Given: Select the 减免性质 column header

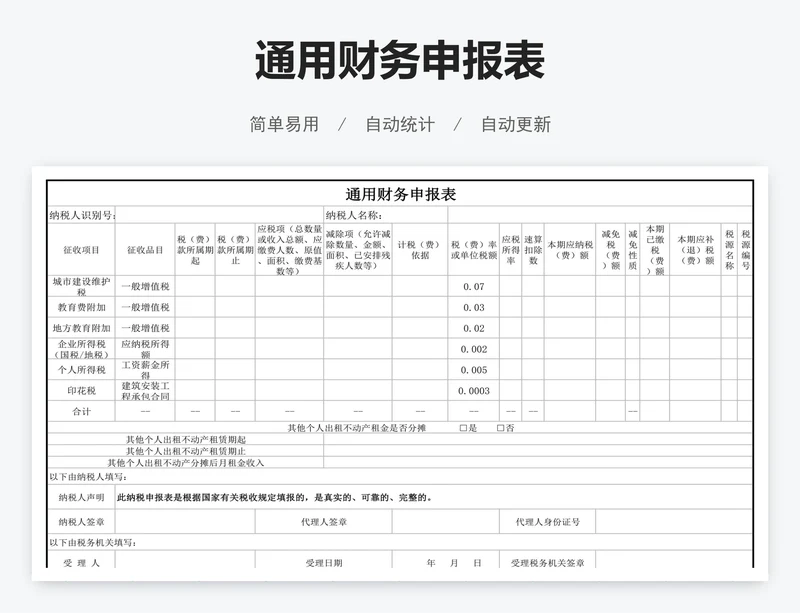Looking at the screenshot, I should [x=633, y=250].
